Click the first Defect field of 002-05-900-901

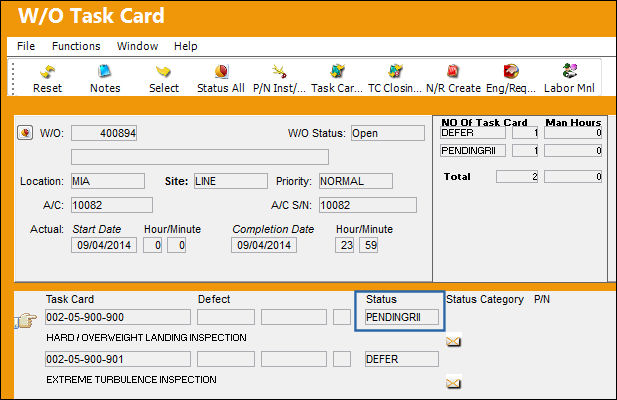tap(226, 359)
